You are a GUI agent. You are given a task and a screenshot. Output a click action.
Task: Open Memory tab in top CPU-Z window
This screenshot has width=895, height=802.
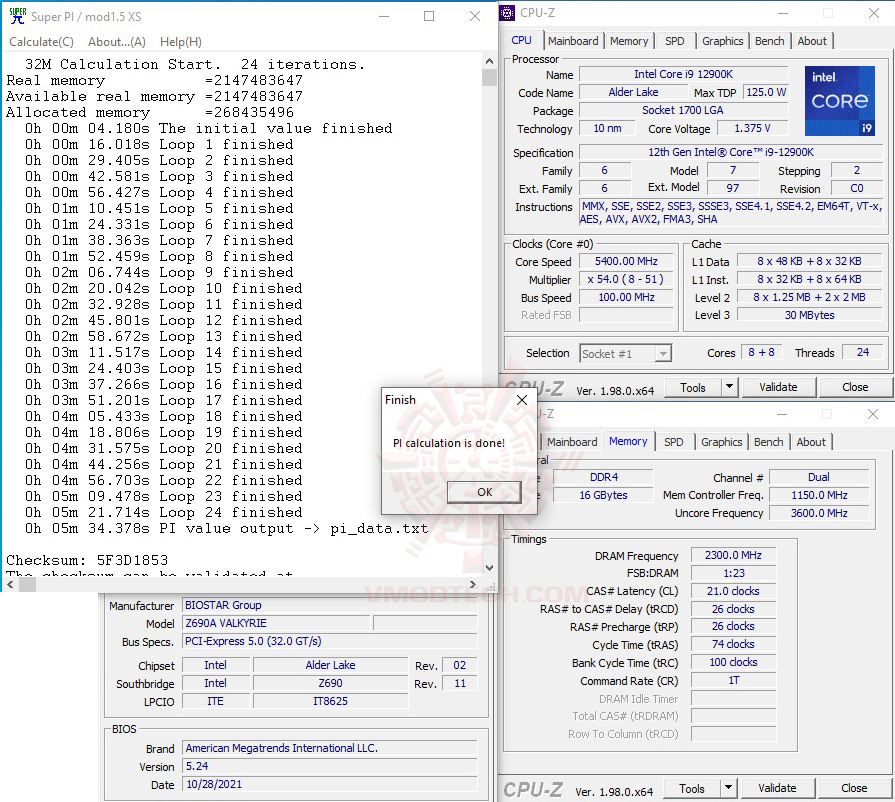click(628, 41)
